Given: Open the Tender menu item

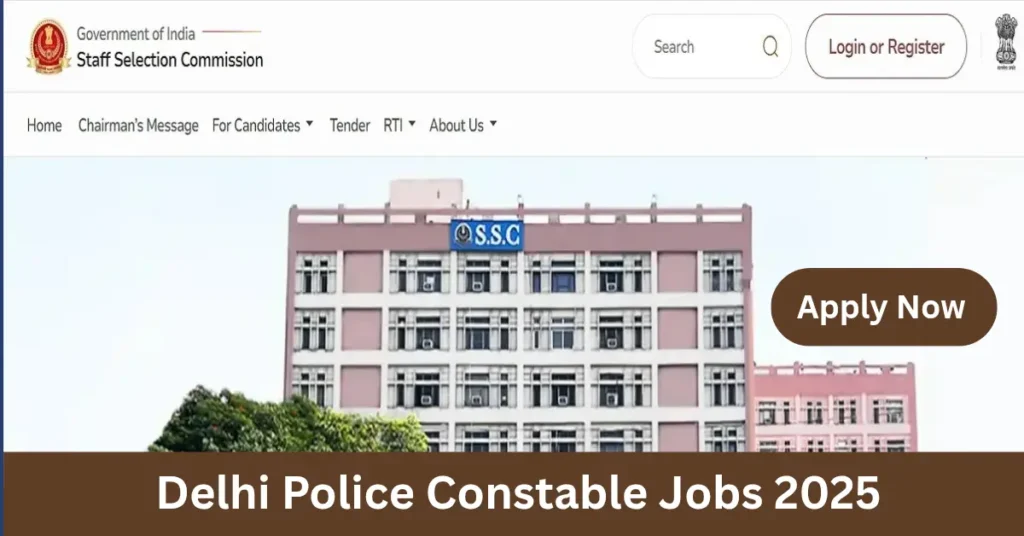Looking at the screenshot, I should pyautogui.click(x=349, y=125).
